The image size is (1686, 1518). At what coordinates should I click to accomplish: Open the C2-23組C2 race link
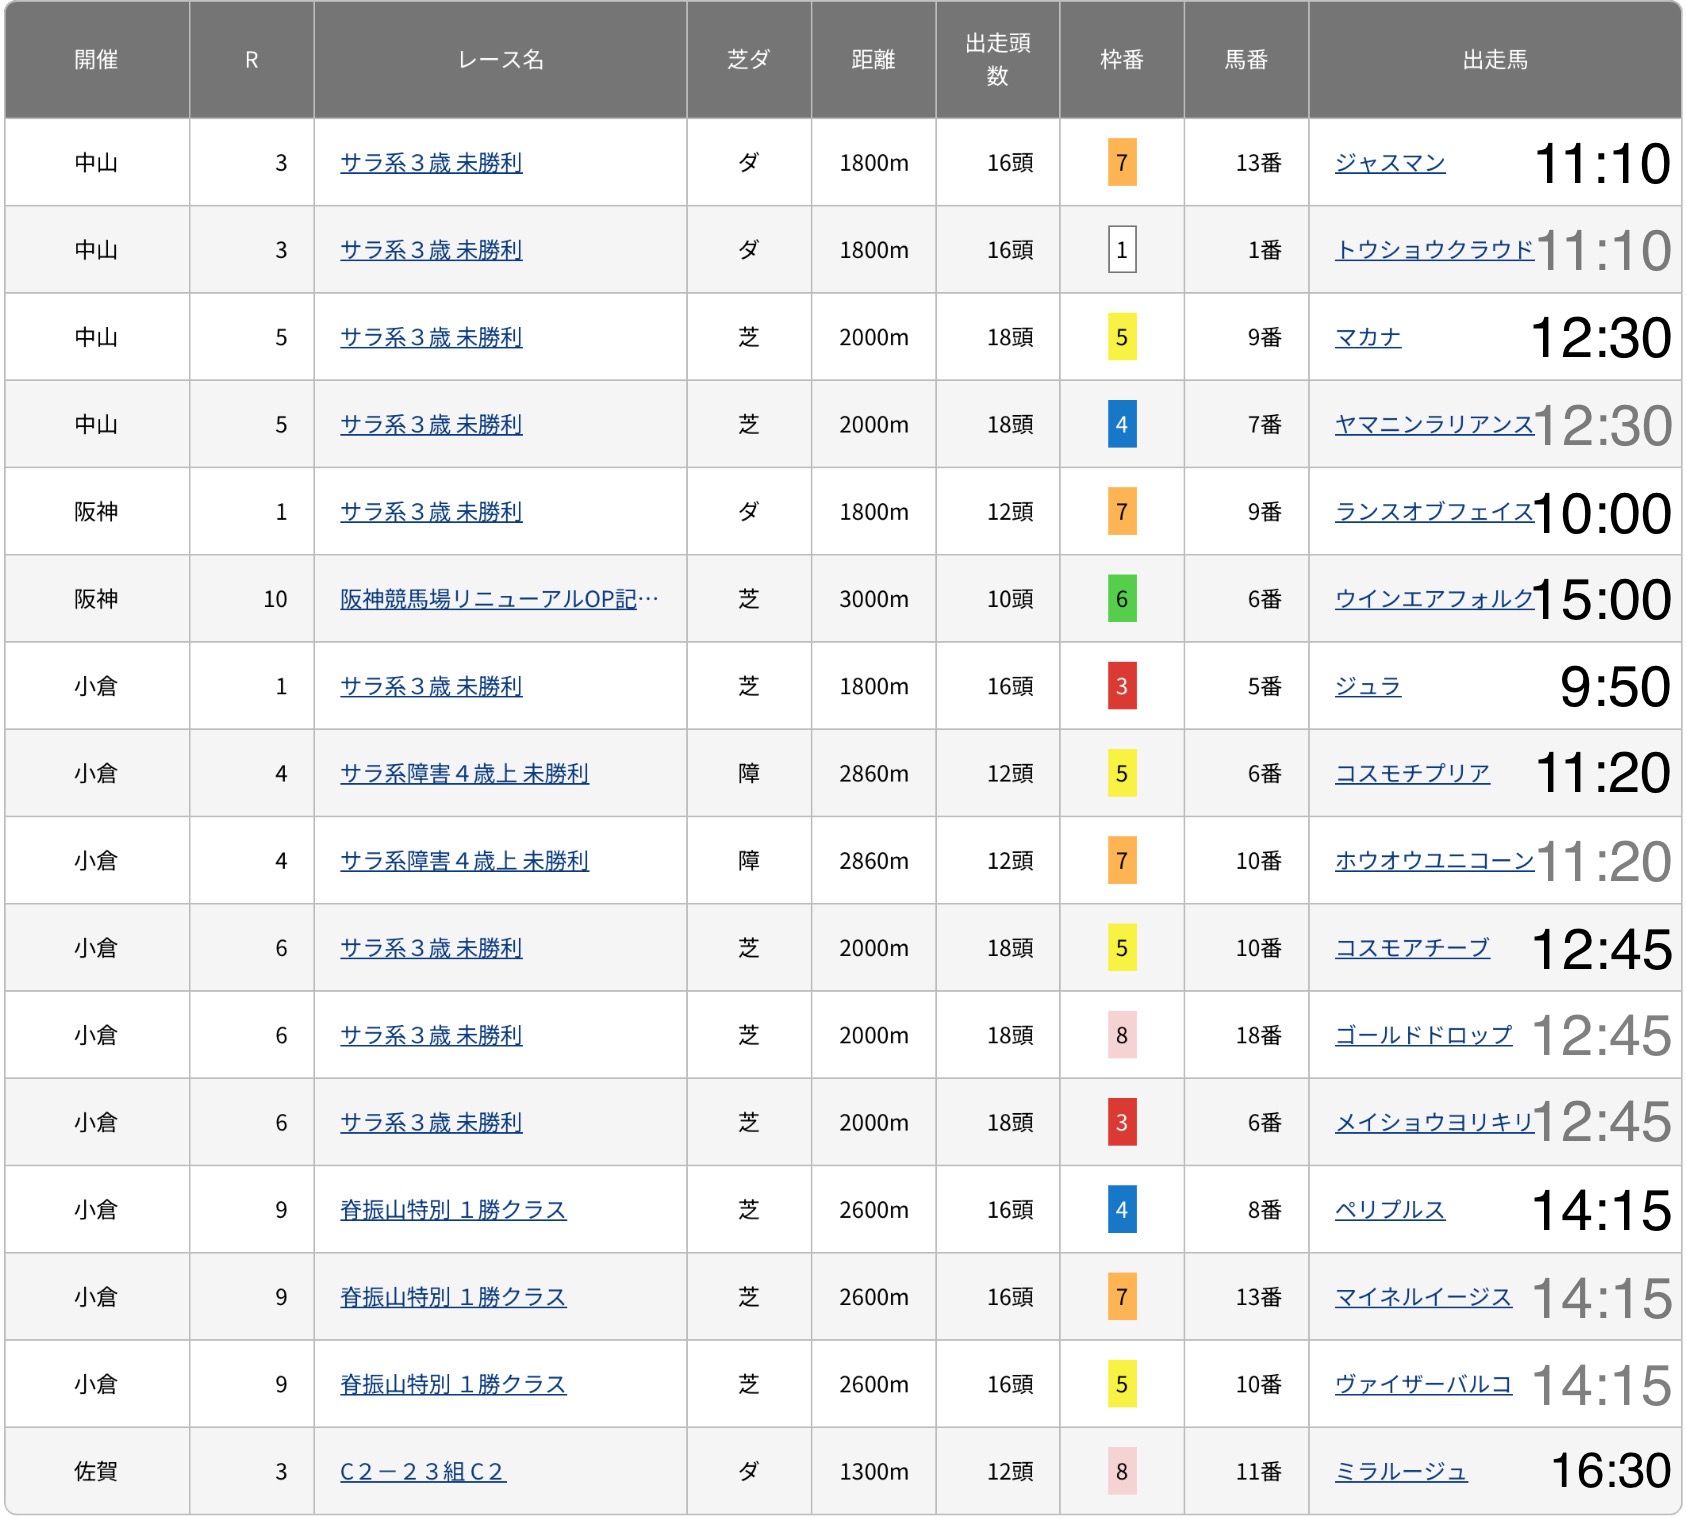[x=423, y=1471]
